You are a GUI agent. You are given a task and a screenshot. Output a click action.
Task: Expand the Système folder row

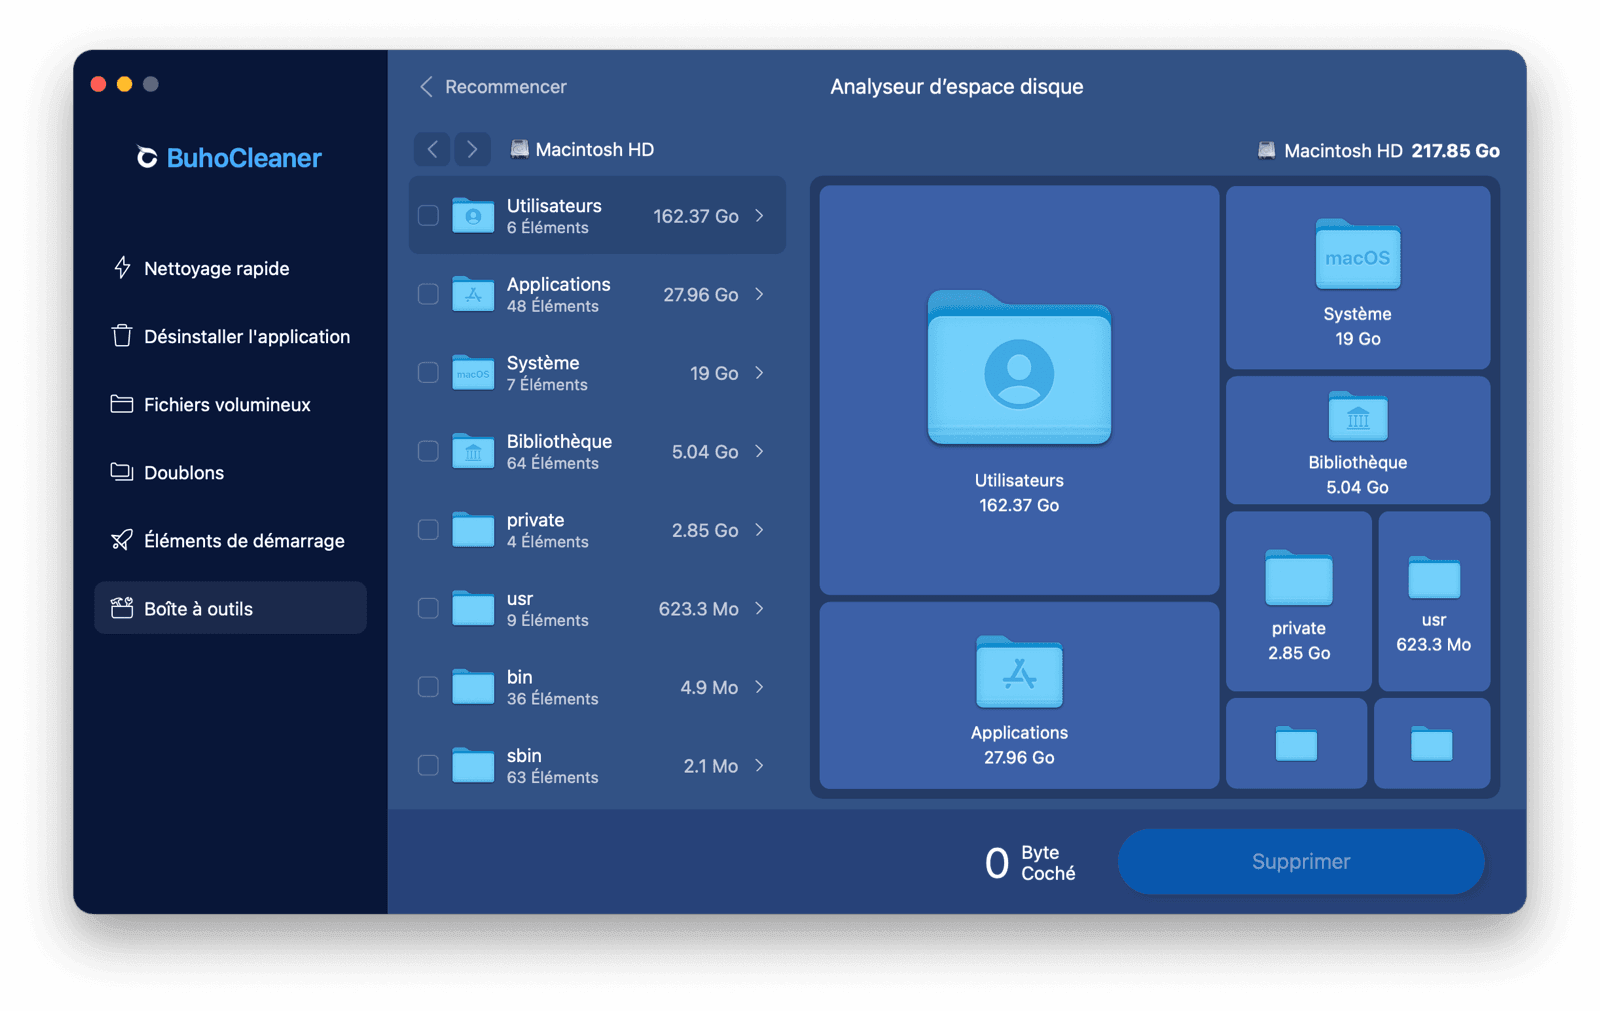761,372
